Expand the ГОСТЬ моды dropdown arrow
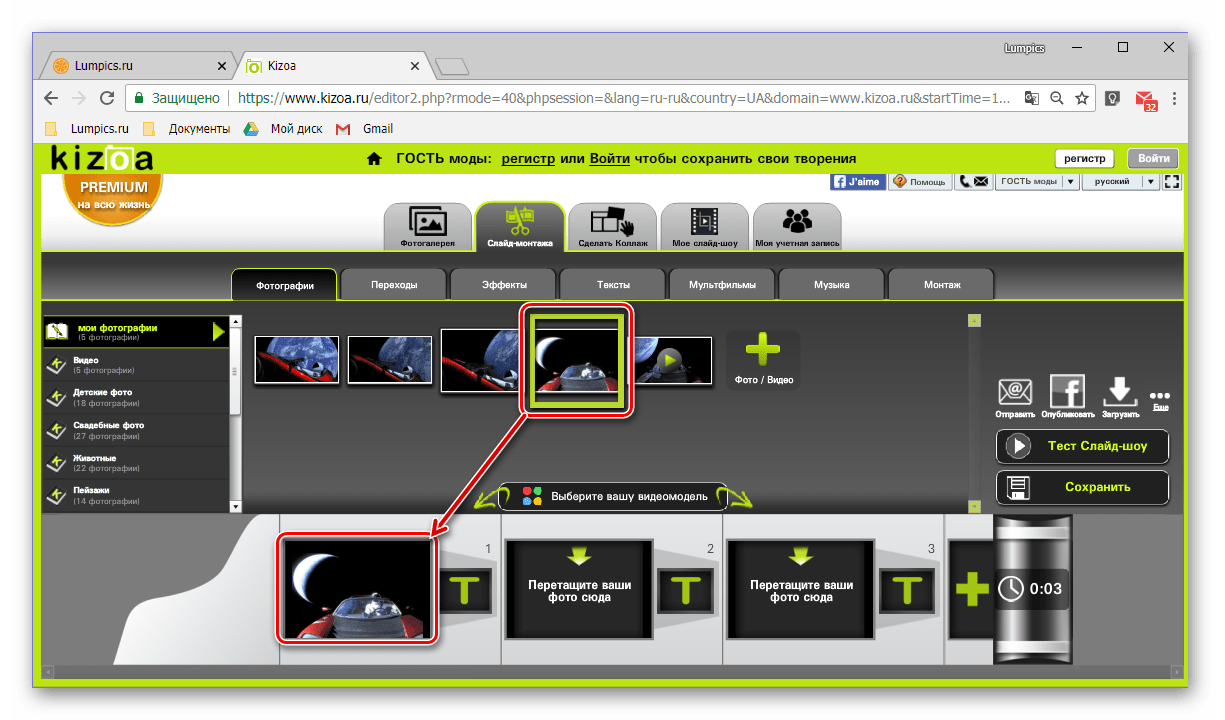 click(1070, 182)
